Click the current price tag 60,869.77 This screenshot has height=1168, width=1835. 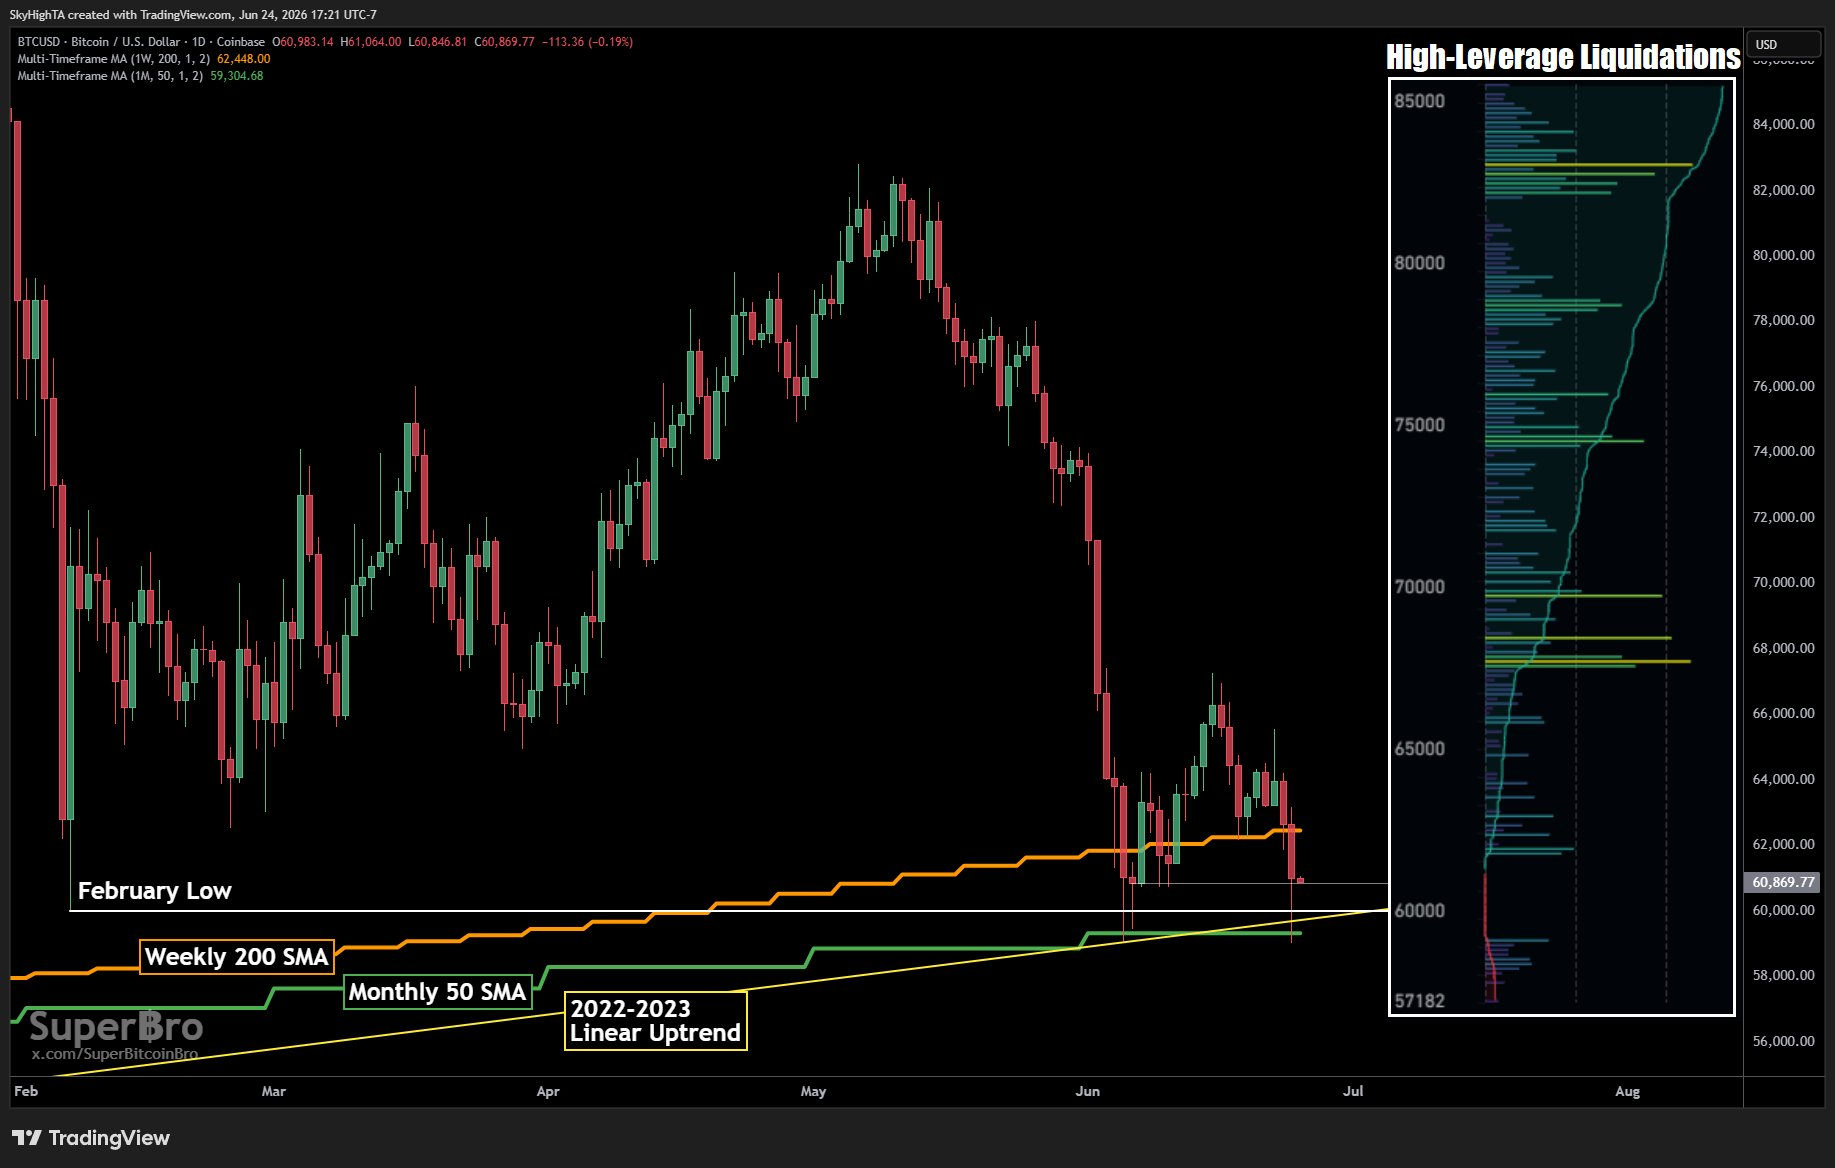coord(1783,882)
